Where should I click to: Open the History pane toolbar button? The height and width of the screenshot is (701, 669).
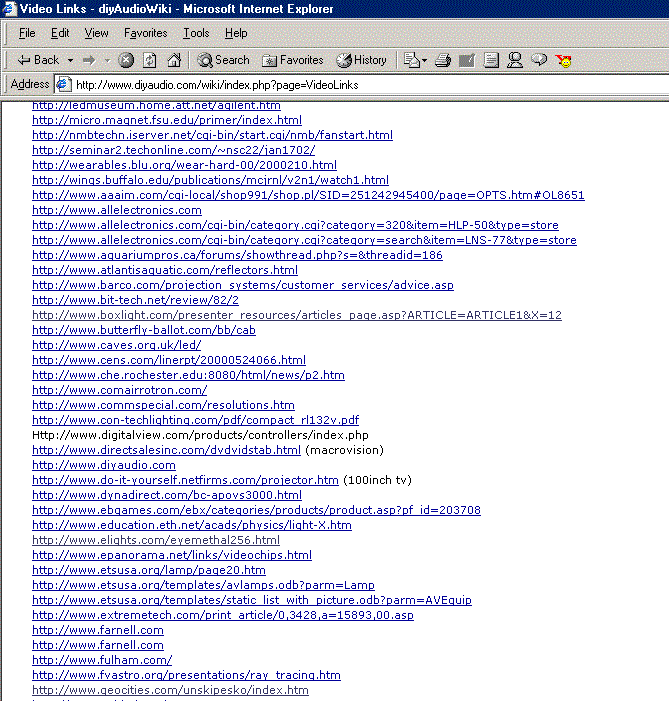tap(361, 60)
